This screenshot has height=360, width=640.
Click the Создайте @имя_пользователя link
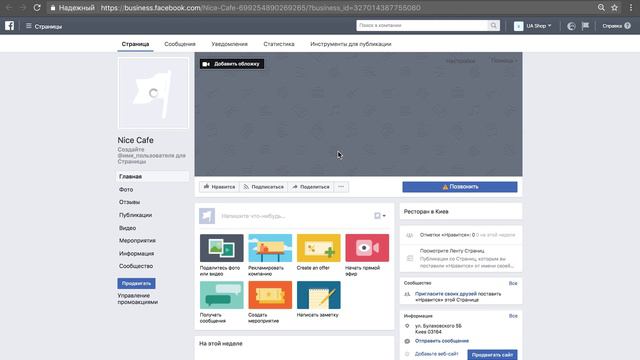coord(151,156)
